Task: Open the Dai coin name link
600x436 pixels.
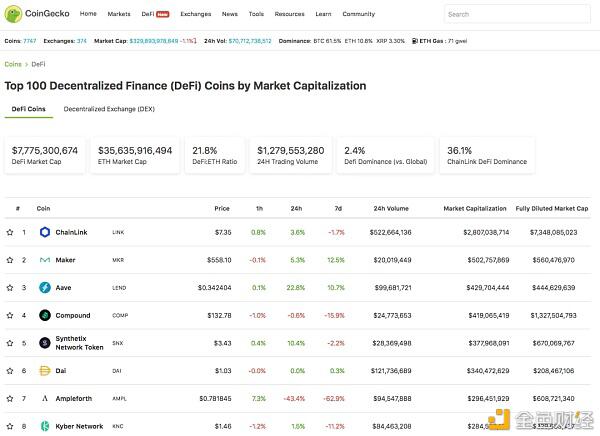Action: coord(61,371)
